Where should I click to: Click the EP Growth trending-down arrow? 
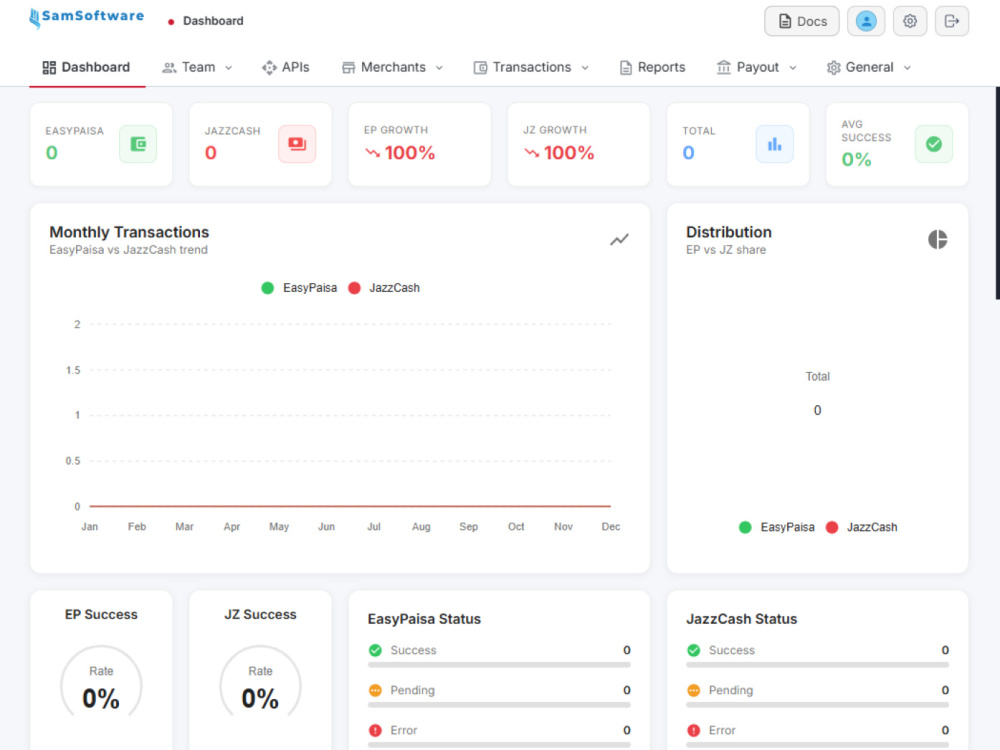point(372,153)
